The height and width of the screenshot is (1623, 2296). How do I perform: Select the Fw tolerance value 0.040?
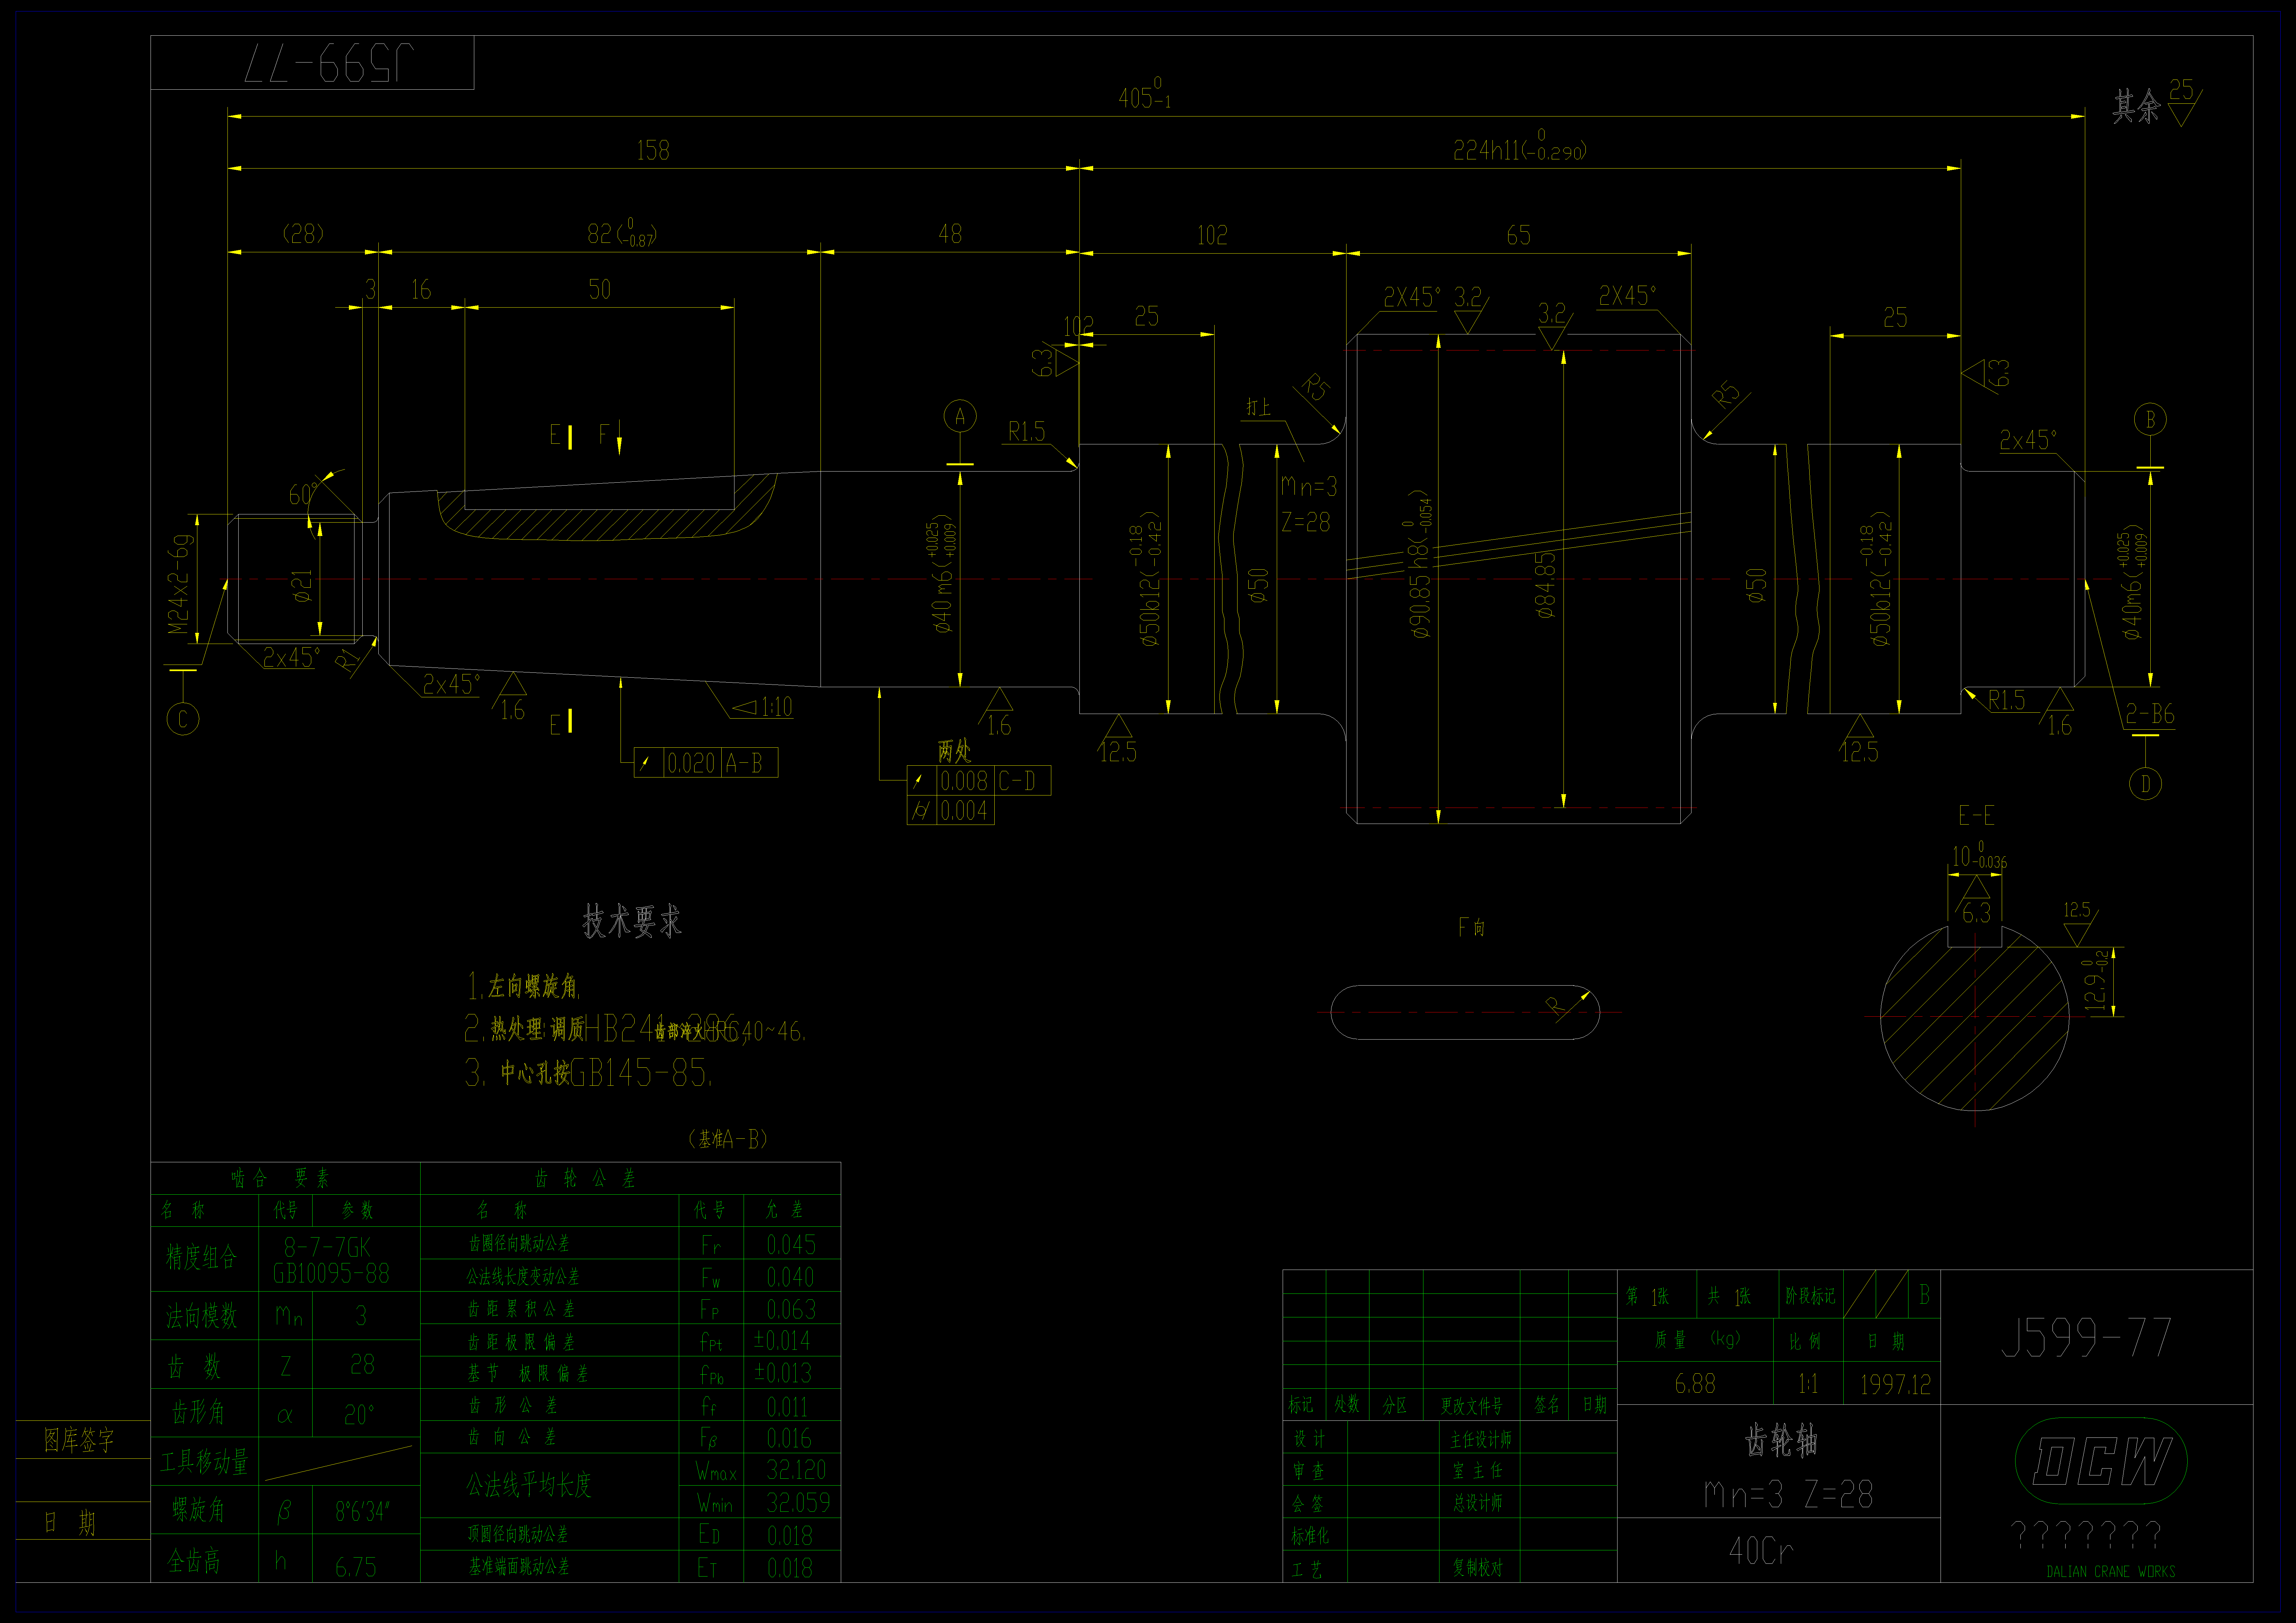pyautogui.click(x=790, y=1277)
